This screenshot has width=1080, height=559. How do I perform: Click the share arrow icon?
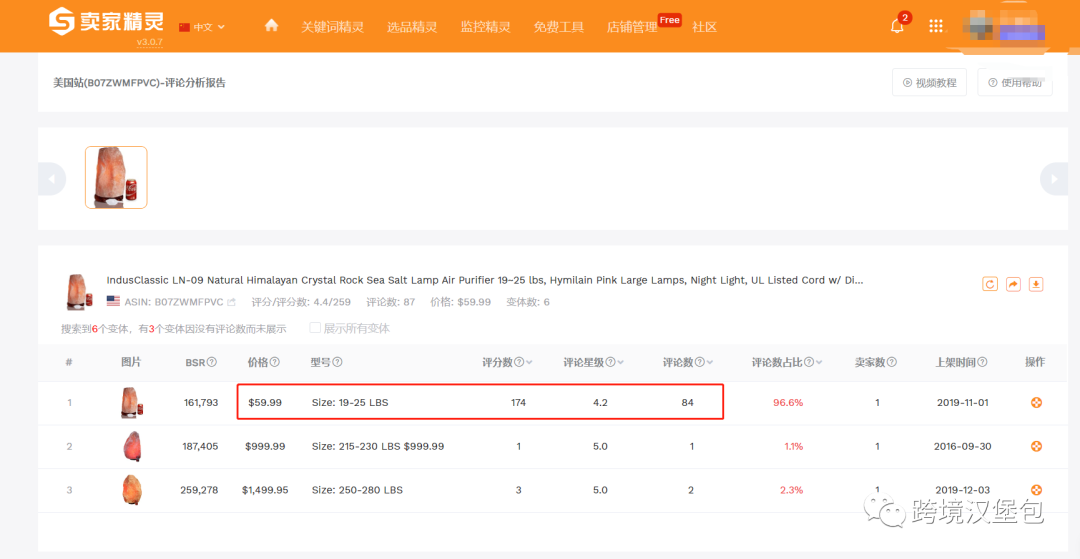pyautogui.click(x=1013, y=284)
